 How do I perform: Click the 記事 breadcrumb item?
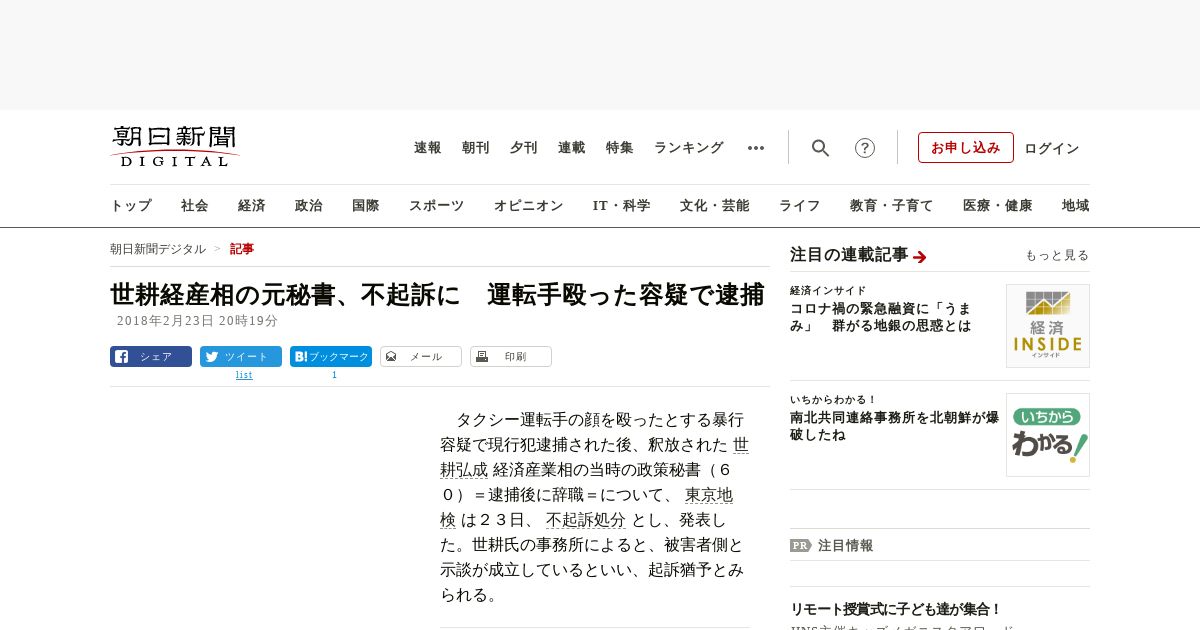[x=242, y=249]
